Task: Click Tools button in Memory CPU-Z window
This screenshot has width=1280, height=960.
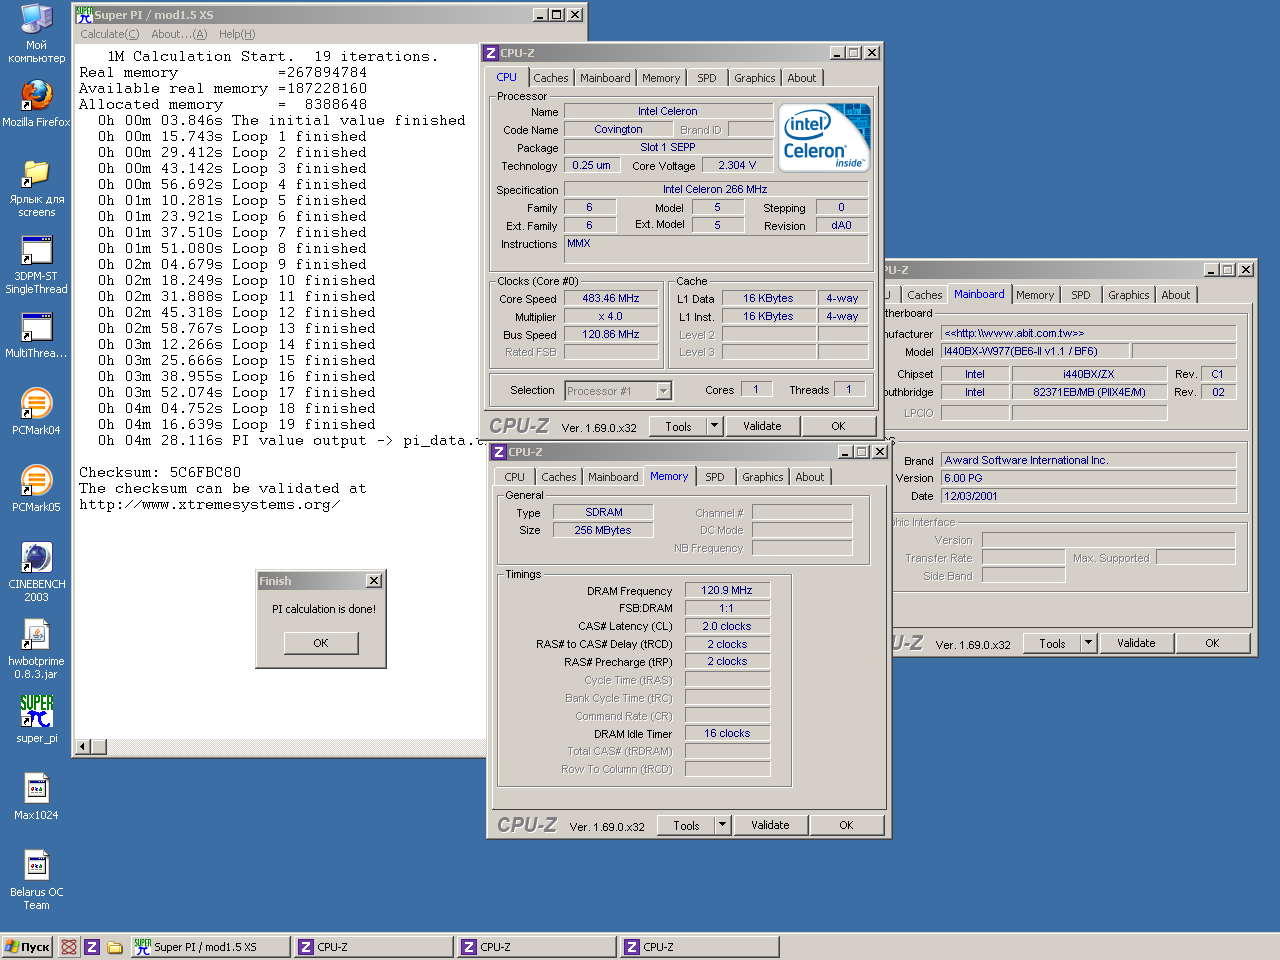Action: (x=686, y=825)
